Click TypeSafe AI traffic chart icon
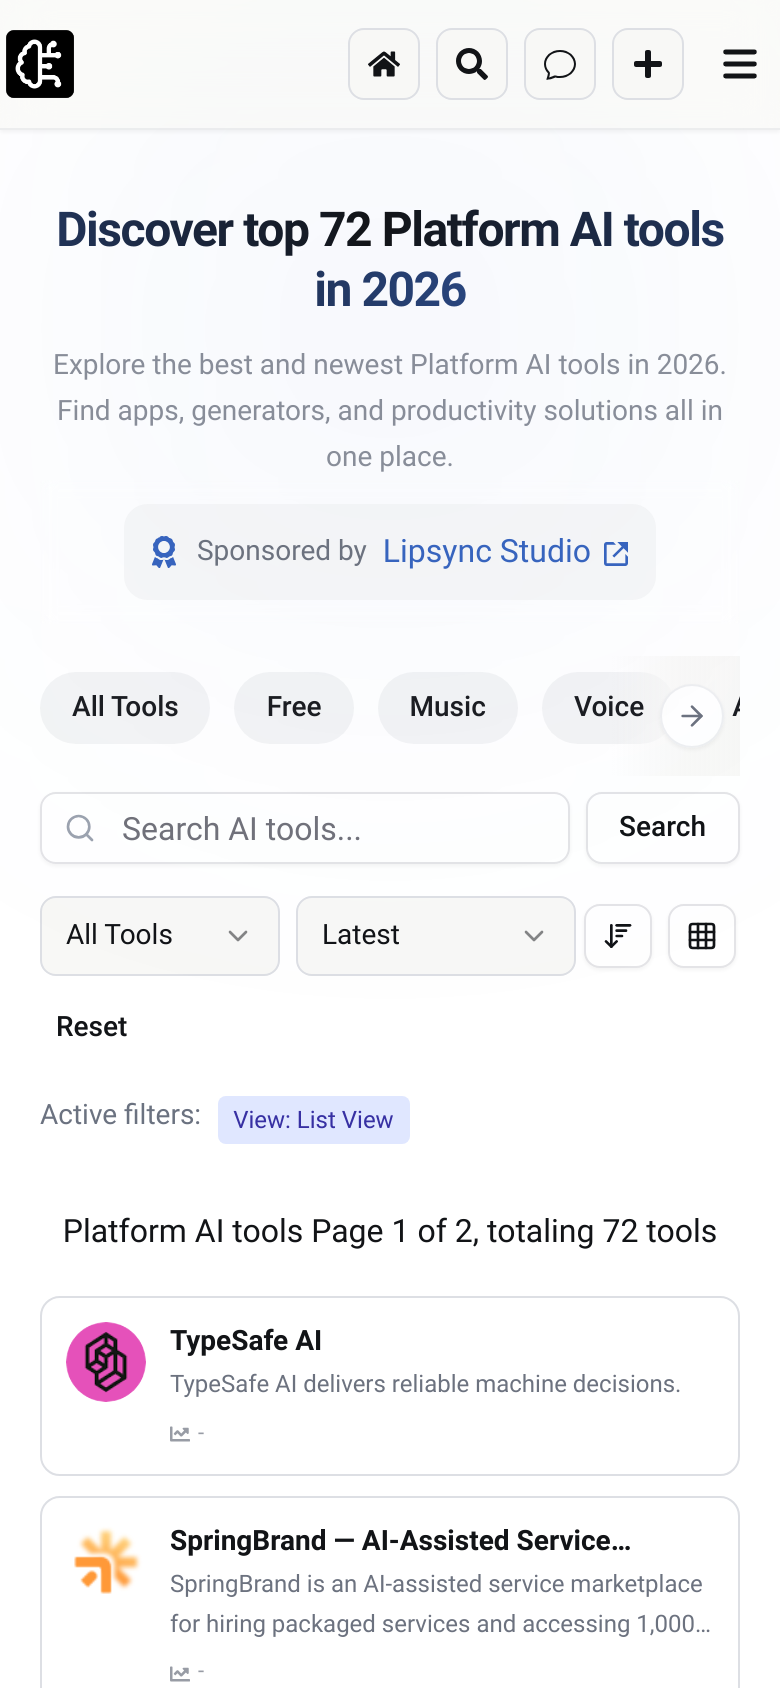 pos(180,1434)
